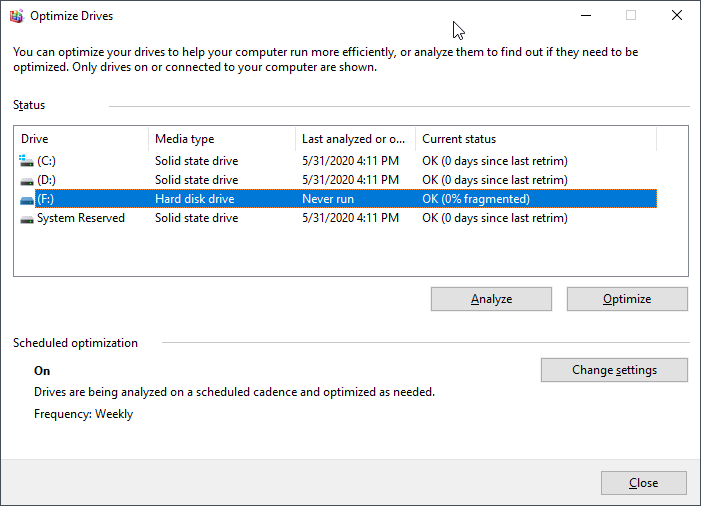Sort by the Drive column header

point(80,139)
